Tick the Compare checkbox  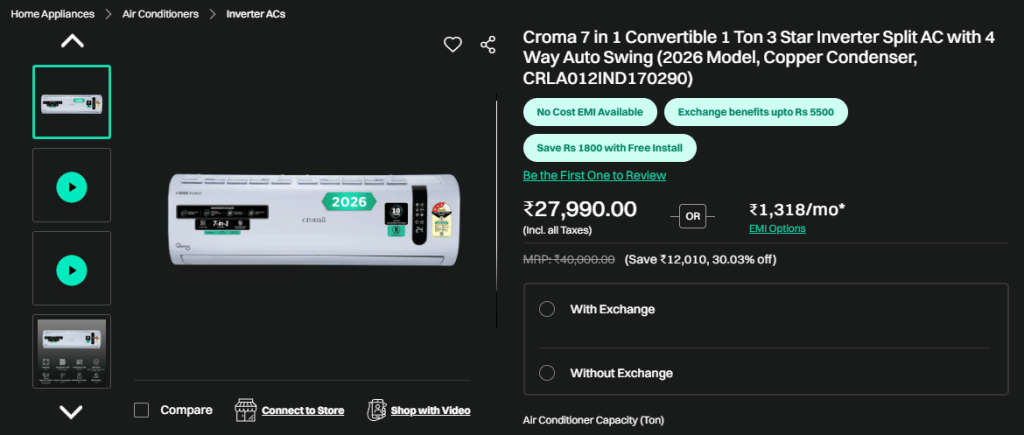pyautogui.click(x=142, y=410)
